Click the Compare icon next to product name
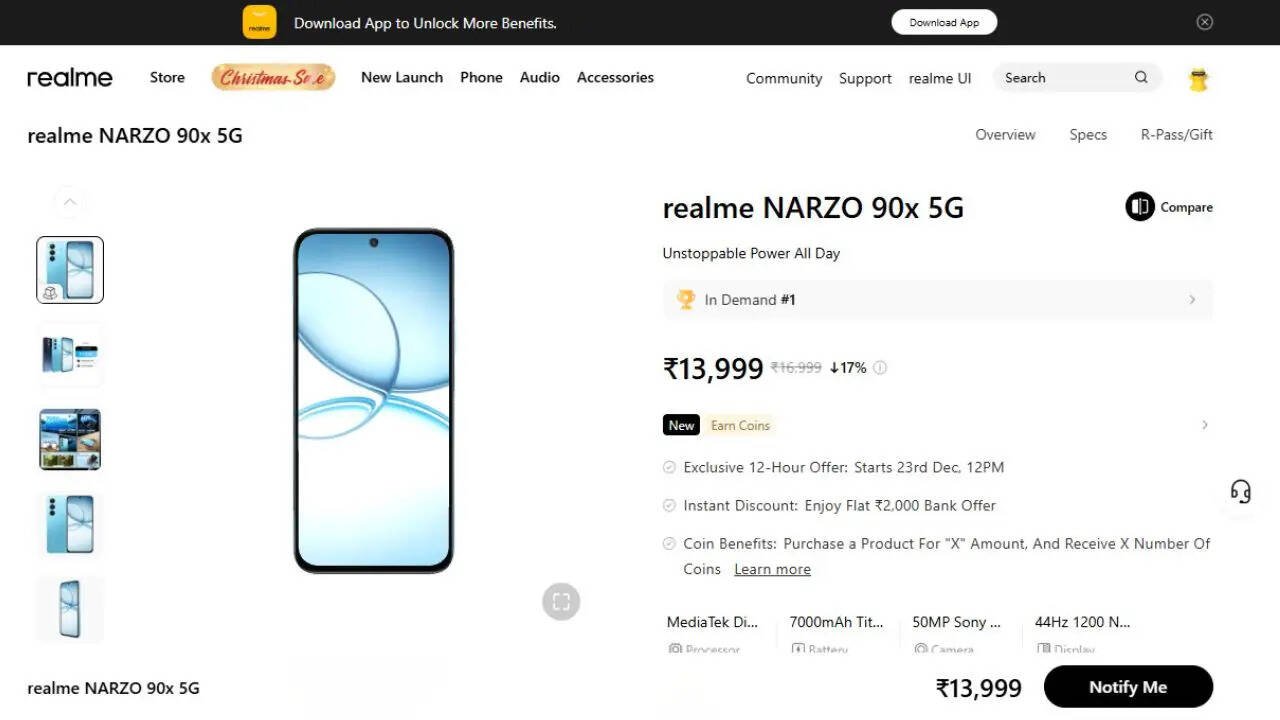This screenshot has height=720, width=1280. [x=1140, y=207]
